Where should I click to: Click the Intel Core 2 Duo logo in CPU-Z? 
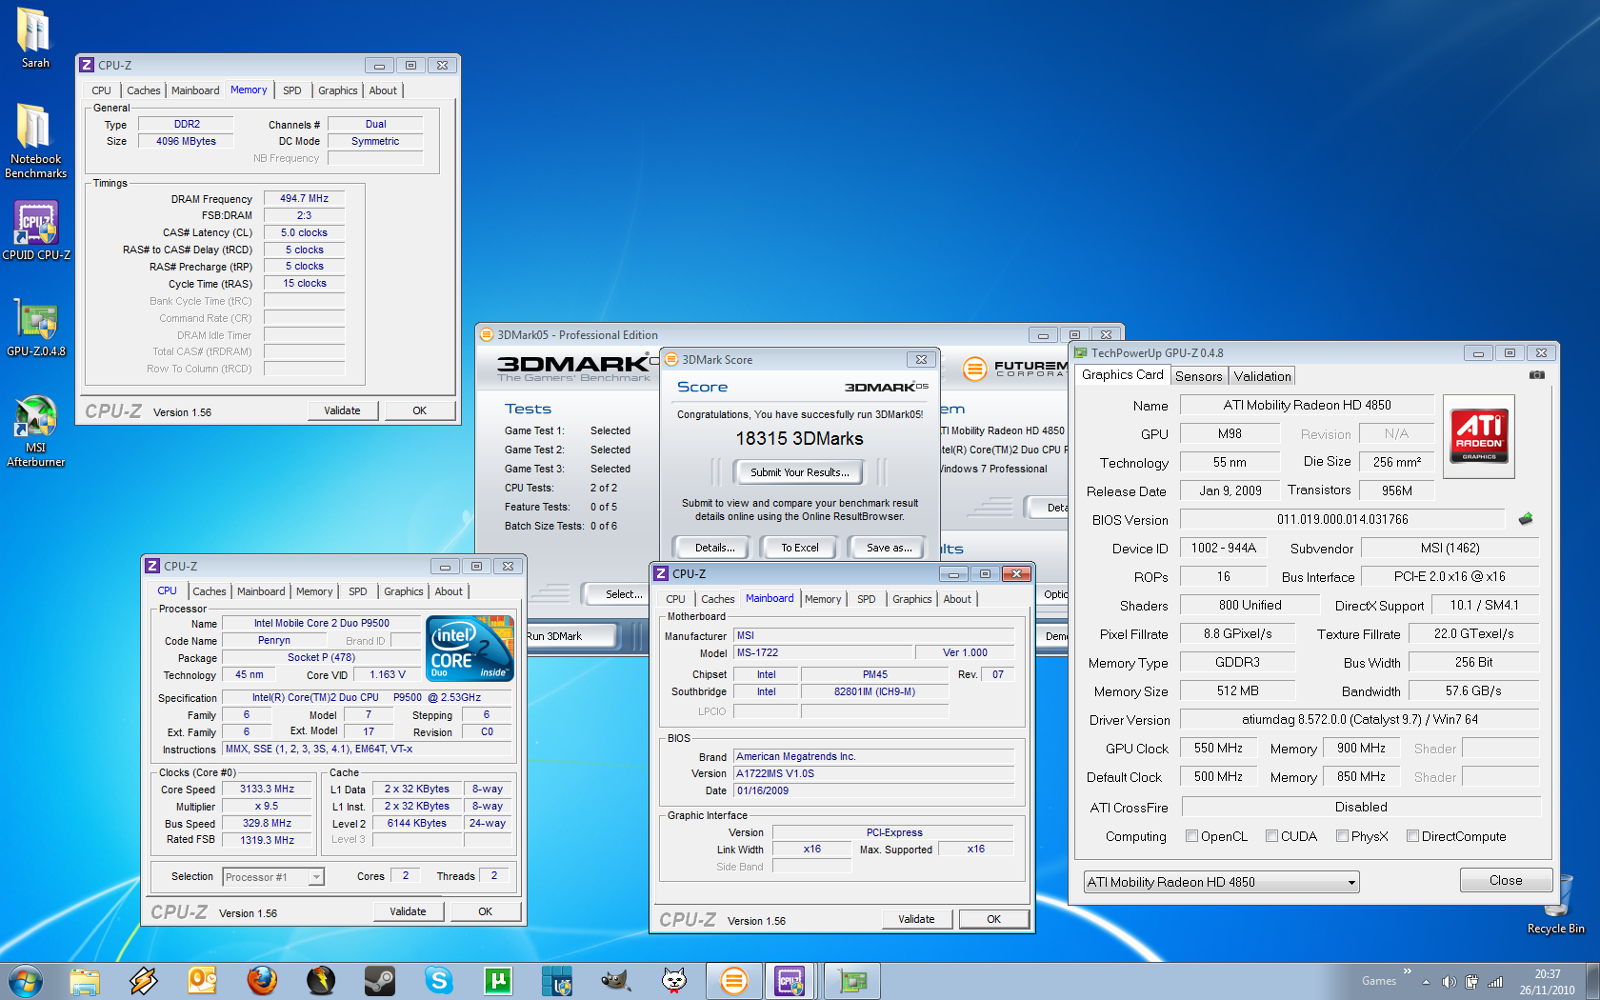[x=470, y=649]
